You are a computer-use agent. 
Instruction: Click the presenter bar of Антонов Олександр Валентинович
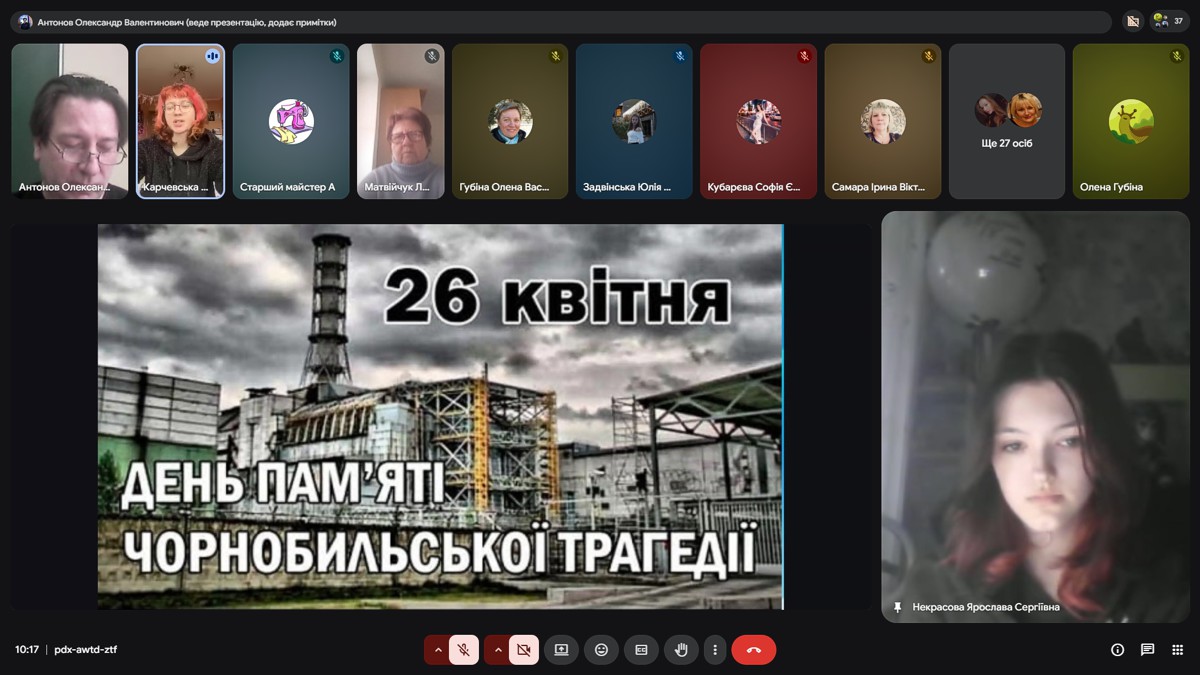[x=564, y=22]
